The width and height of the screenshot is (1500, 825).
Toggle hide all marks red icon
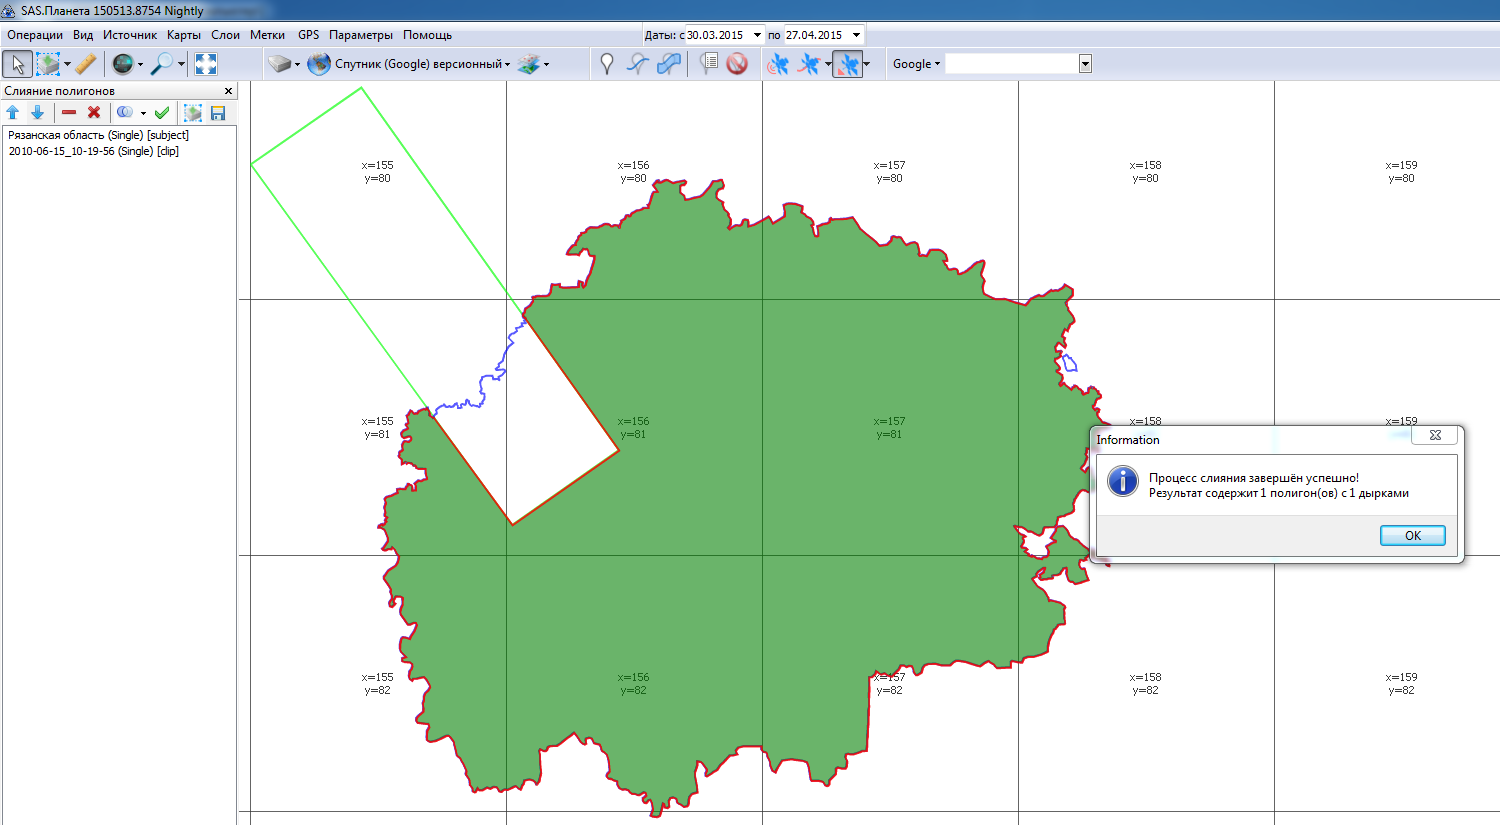737,64
